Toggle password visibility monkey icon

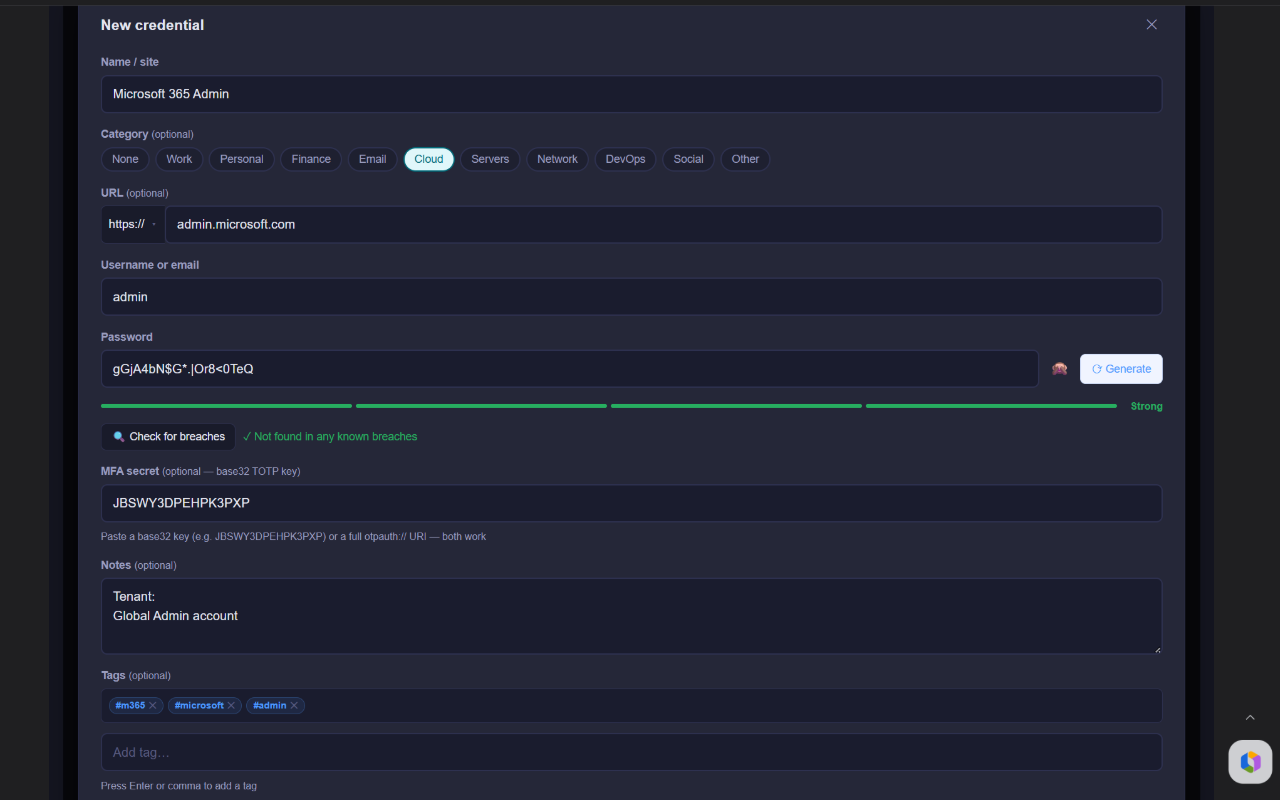(1059, 369)
